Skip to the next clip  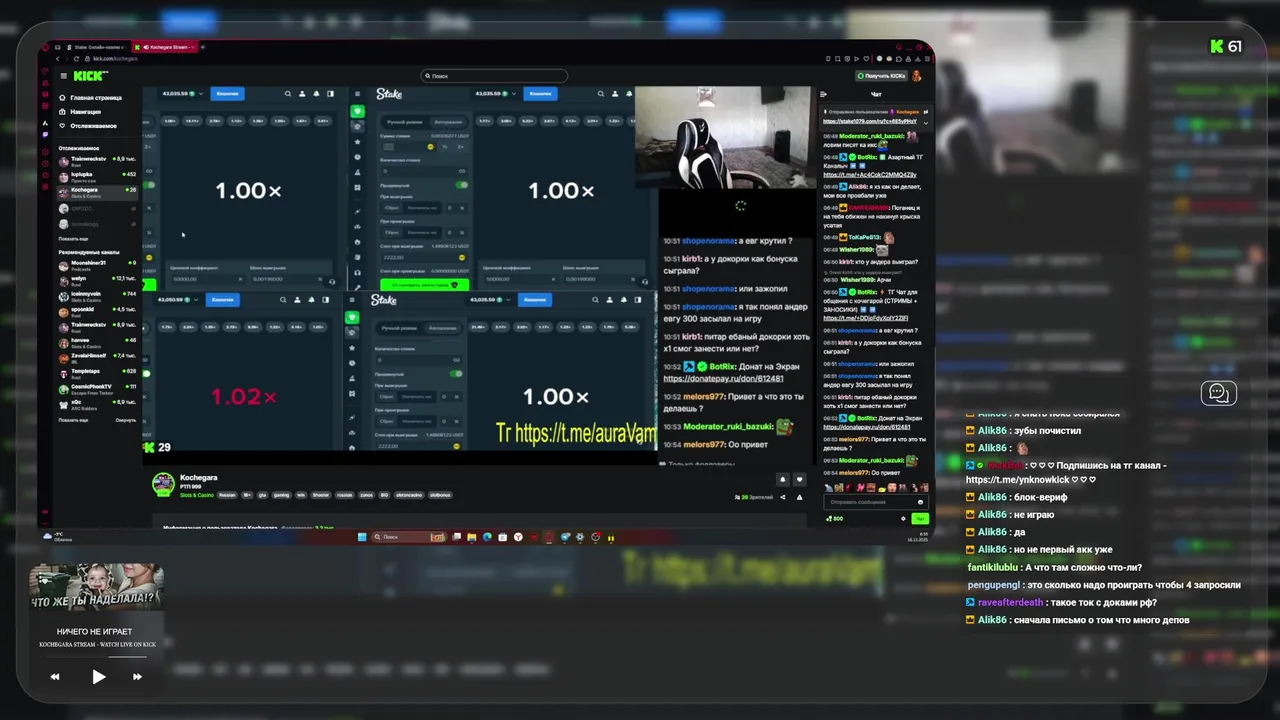tap(137, 677)
